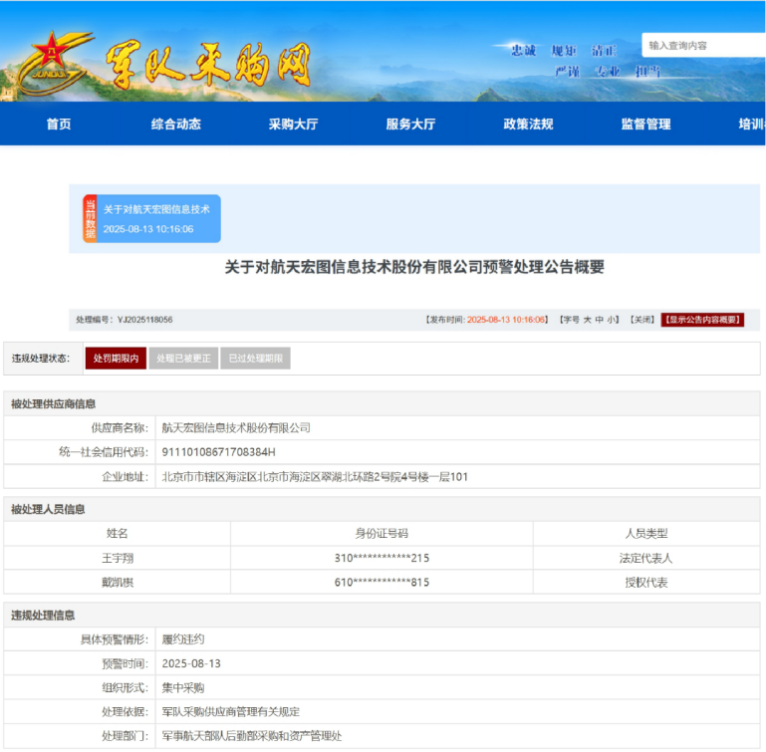This screenshot has width=766, height=752.
Task: Click the announcement title 关于对航天宏图…公告概要
Action: 414,267
